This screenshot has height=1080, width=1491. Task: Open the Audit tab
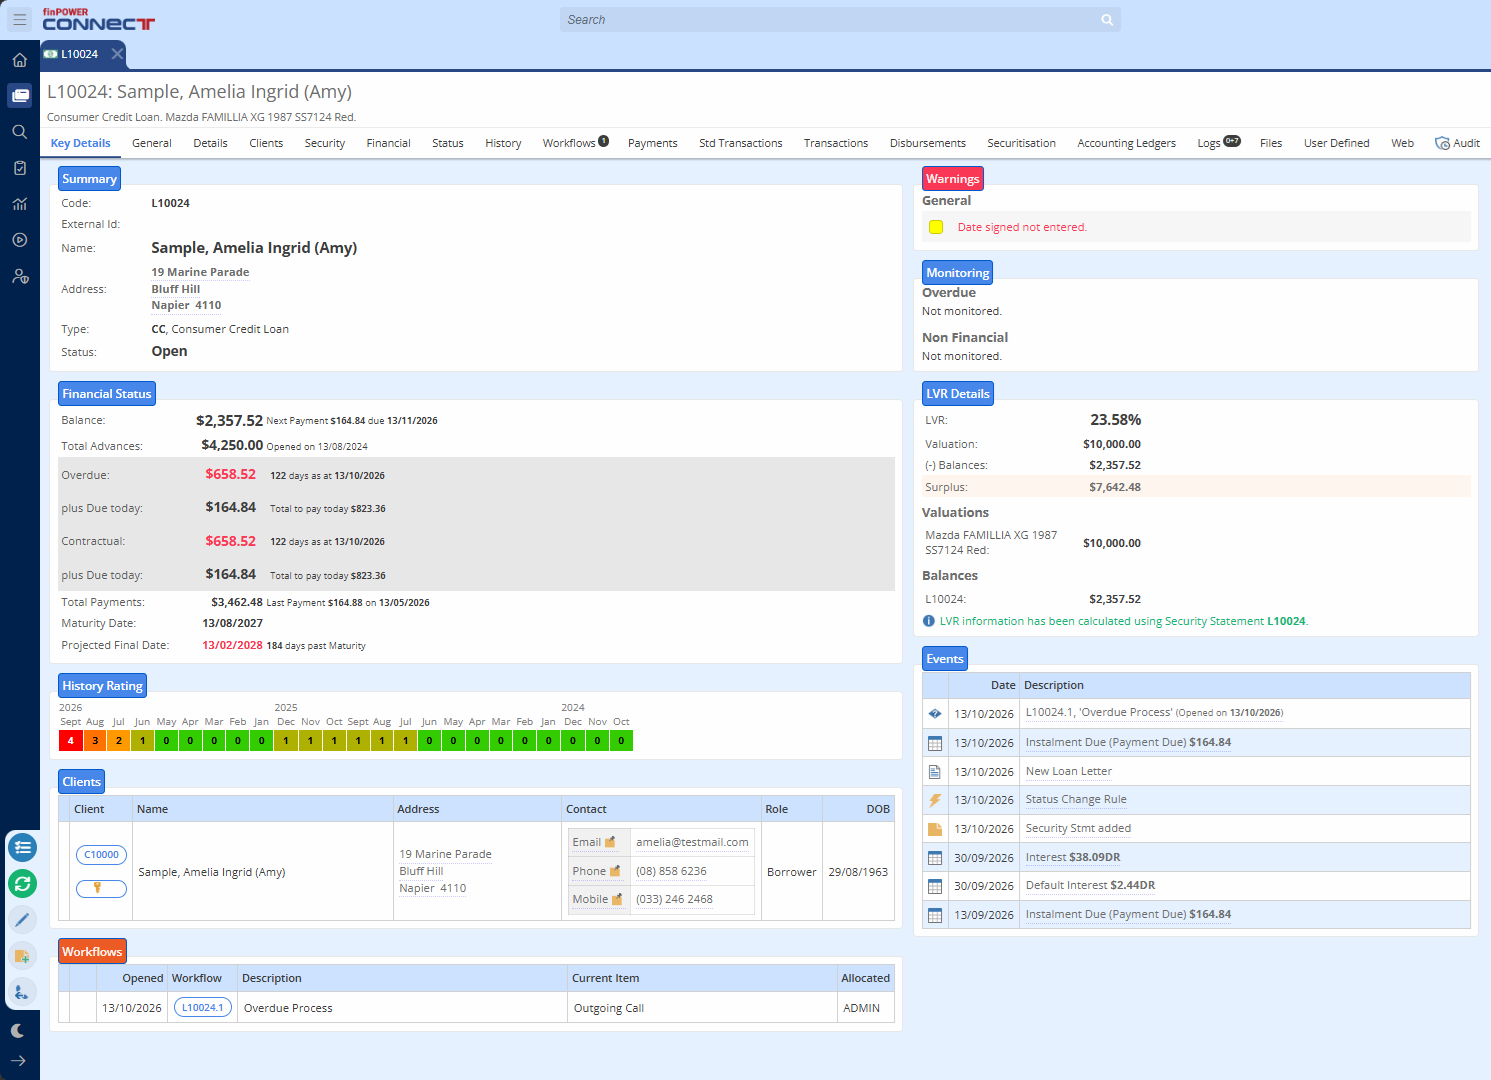[x=1458, y=143]
